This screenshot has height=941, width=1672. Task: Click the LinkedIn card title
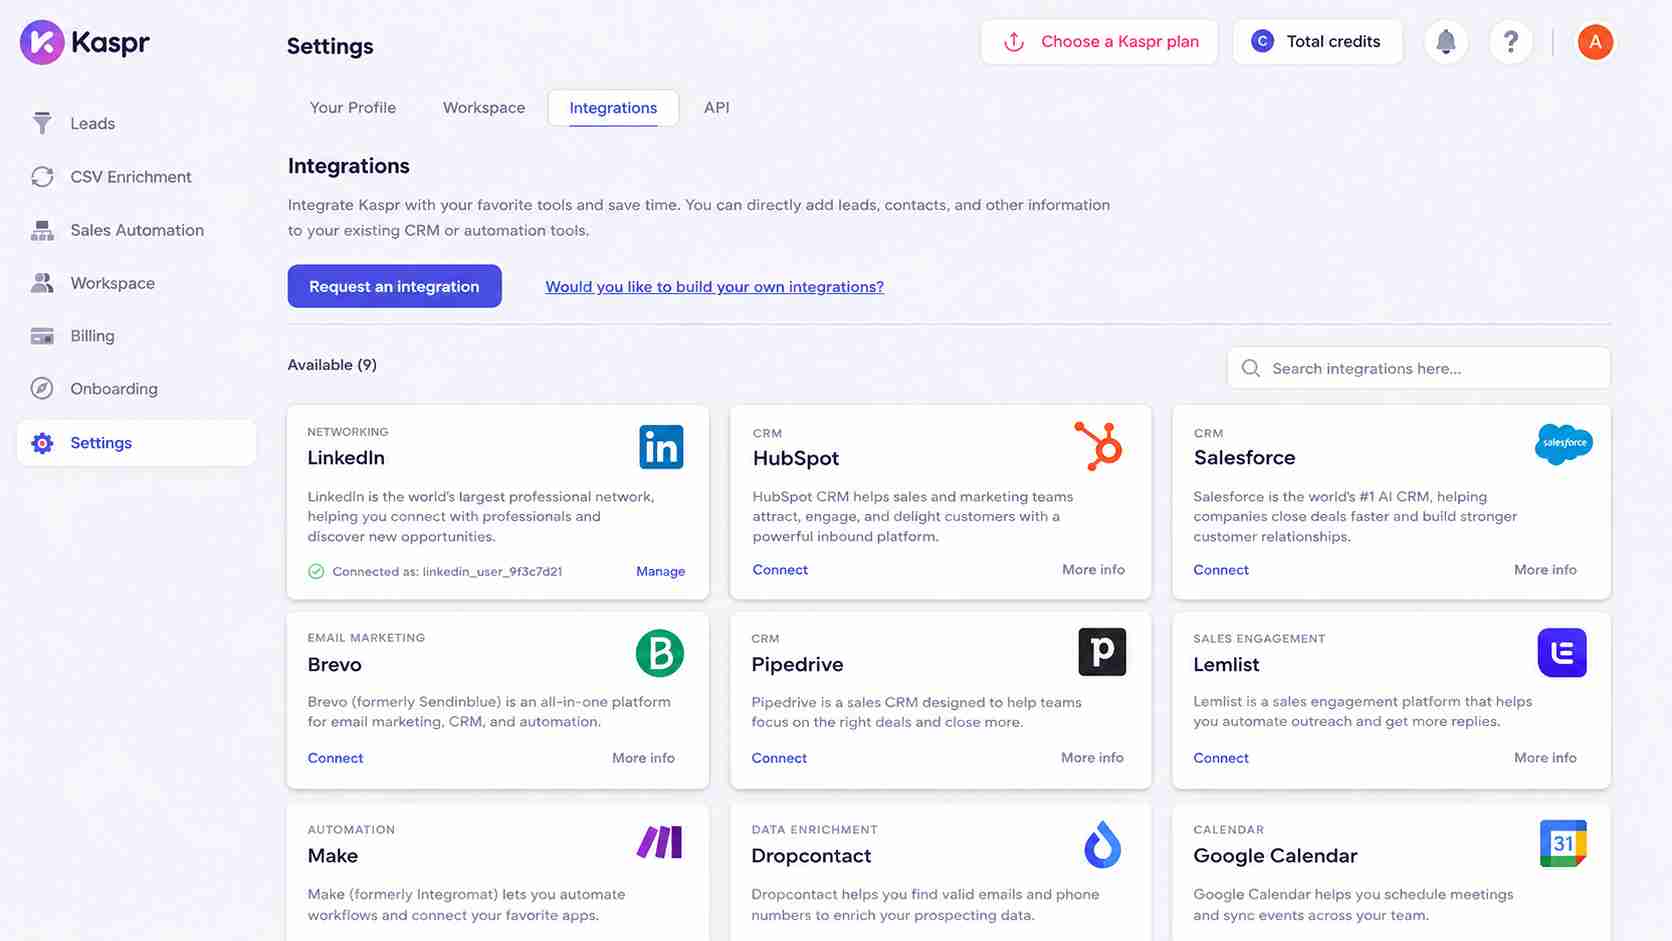tap(346, 458)
